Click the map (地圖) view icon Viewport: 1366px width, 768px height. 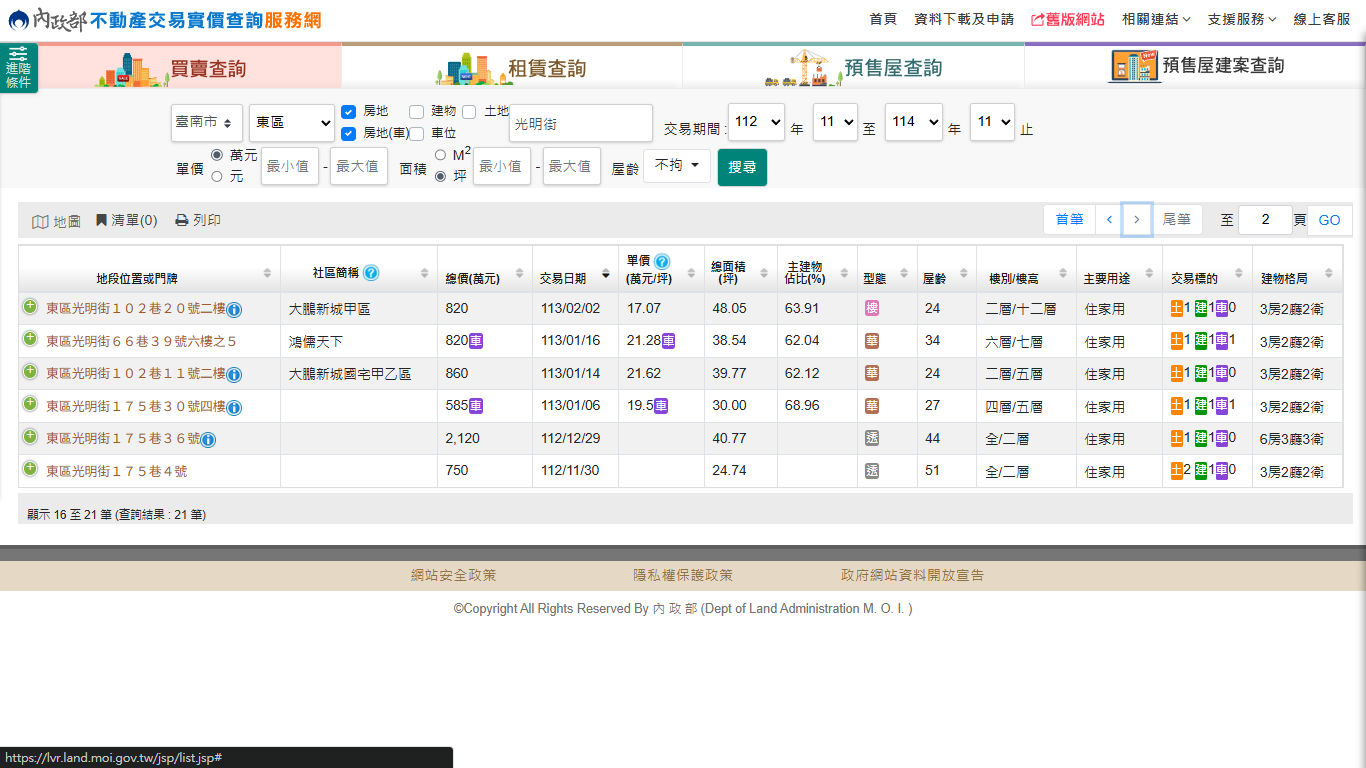tap(41, 221)
